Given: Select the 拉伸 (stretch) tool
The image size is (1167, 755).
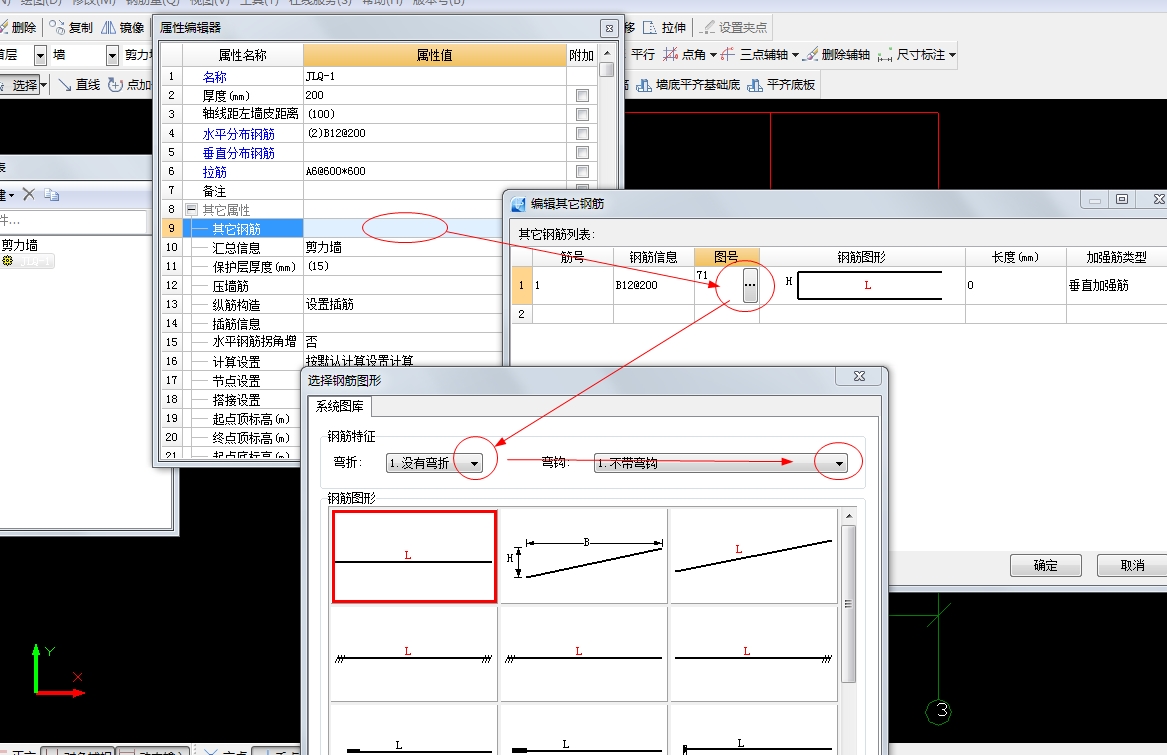Looking at the screenshot, I should click(664, 28).
